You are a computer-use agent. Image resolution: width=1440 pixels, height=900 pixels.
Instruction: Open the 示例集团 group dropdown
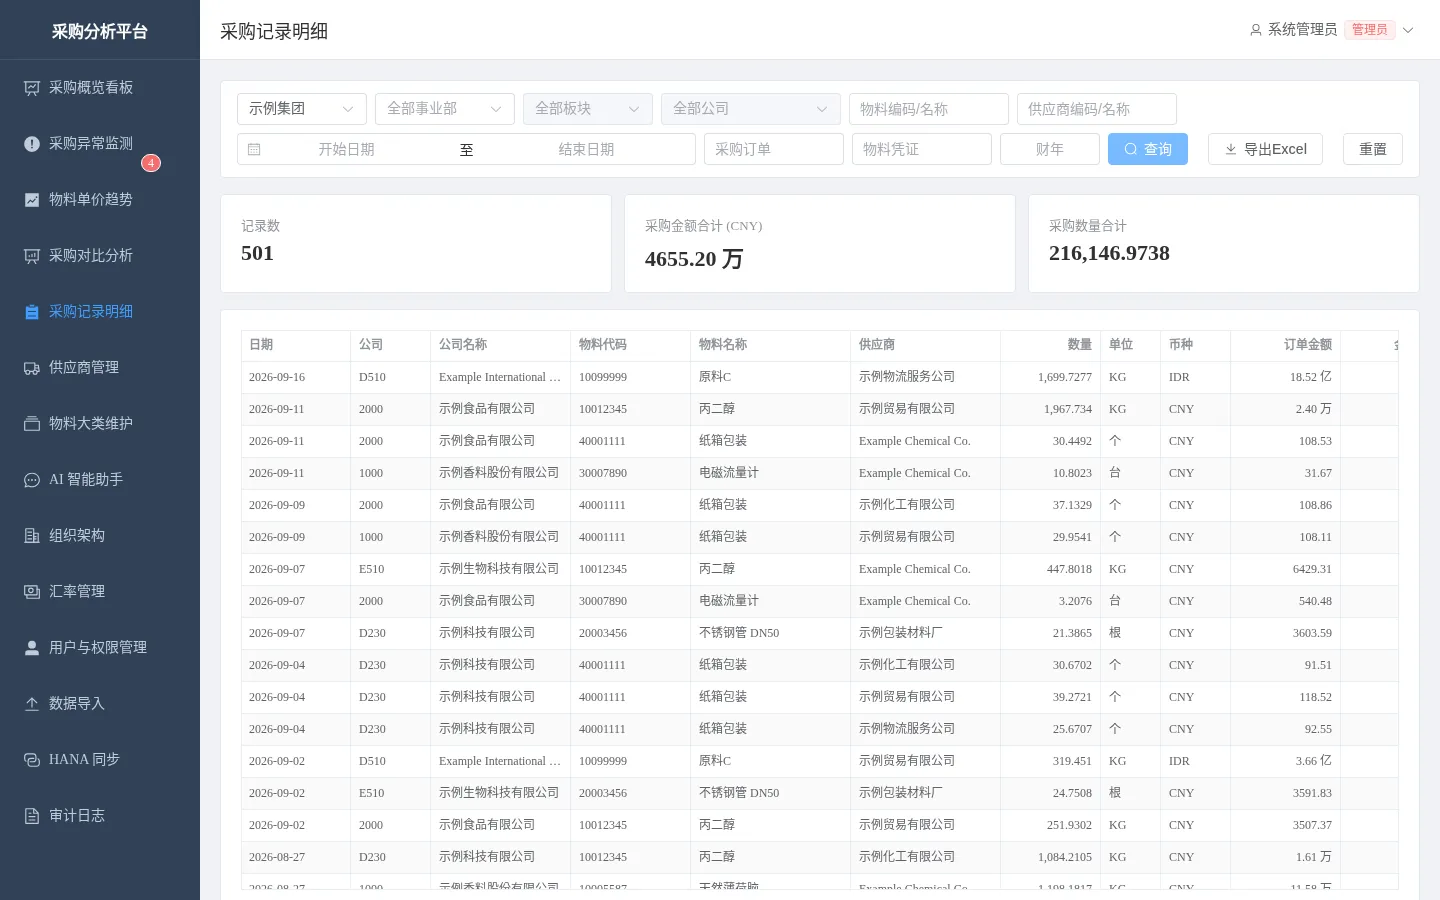point(302,109)
